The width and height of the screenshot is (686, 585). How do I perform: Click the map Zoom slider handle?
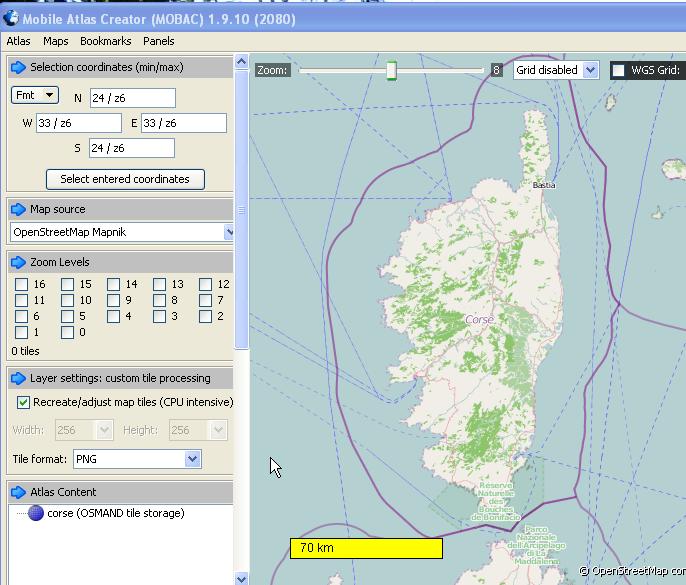pyautogui.click(x=392, y=70)
